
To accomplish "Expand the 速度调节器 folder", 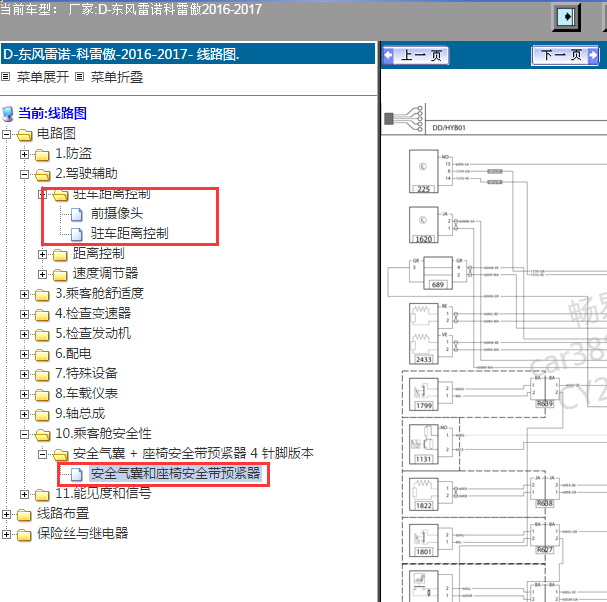I will point(42,274).
